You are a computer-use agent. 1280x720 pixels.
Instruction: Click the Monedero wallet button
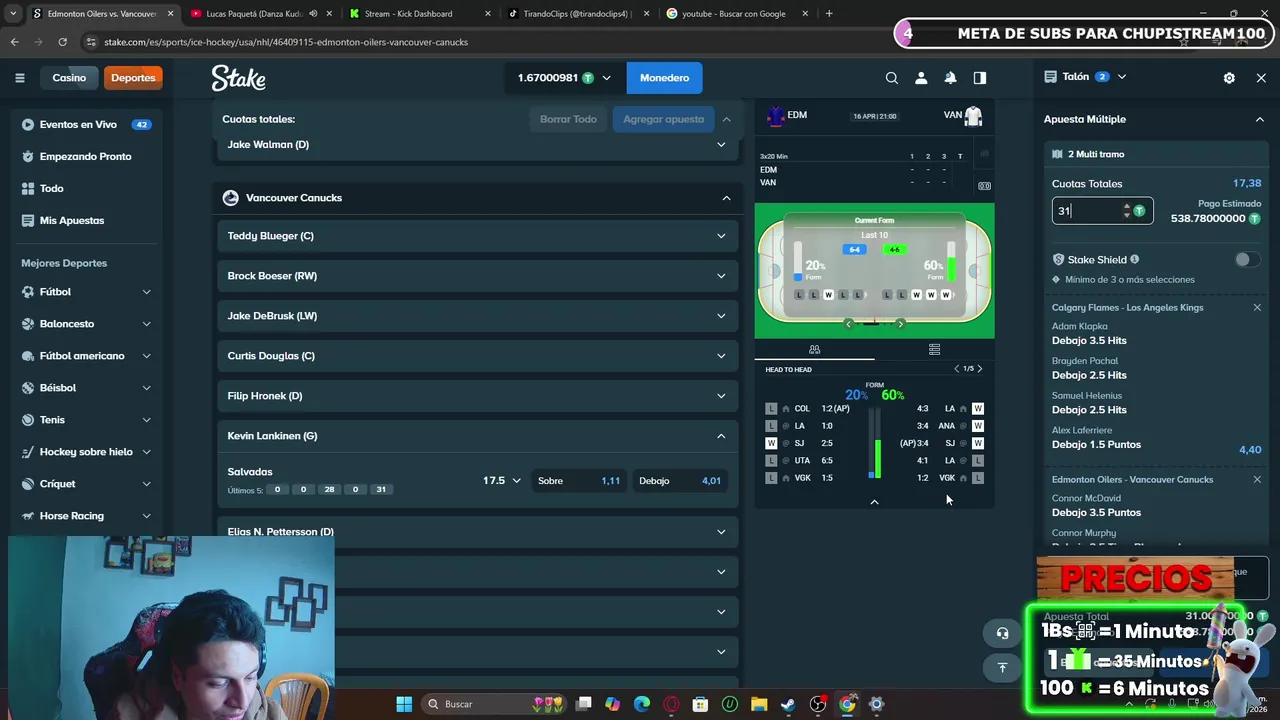(664, 78)
